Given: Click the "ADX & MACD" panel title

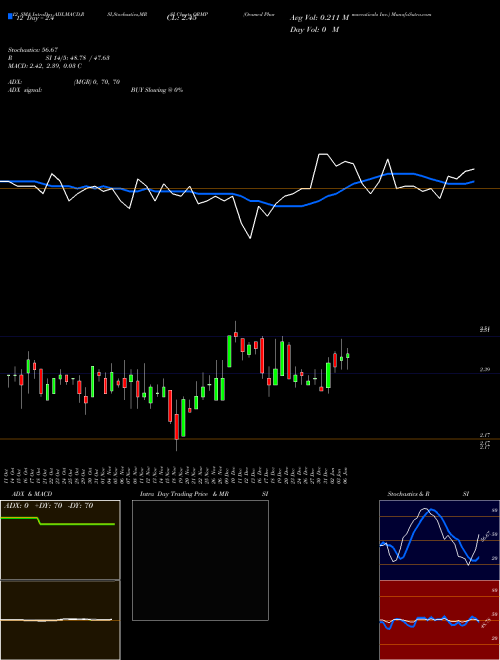Looking at the screenshot, I should [32, 494].
